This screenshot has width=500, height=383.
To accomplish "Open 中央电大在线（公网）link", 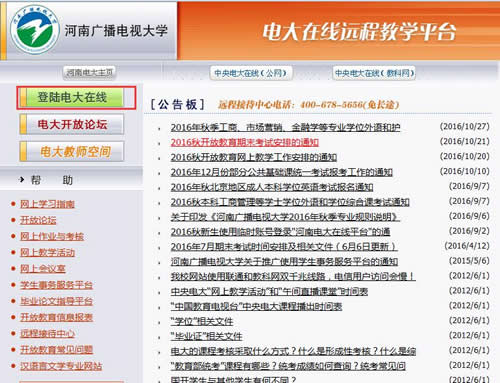I will coord(251,73).
